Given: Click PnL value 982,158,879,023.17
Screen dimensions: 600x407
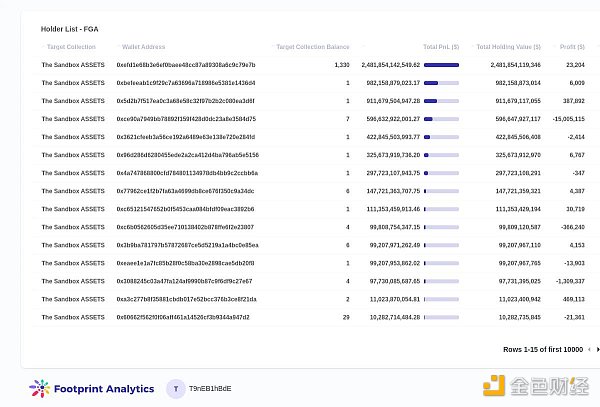Looking at the screenshot, I should (x=393, y=83).
